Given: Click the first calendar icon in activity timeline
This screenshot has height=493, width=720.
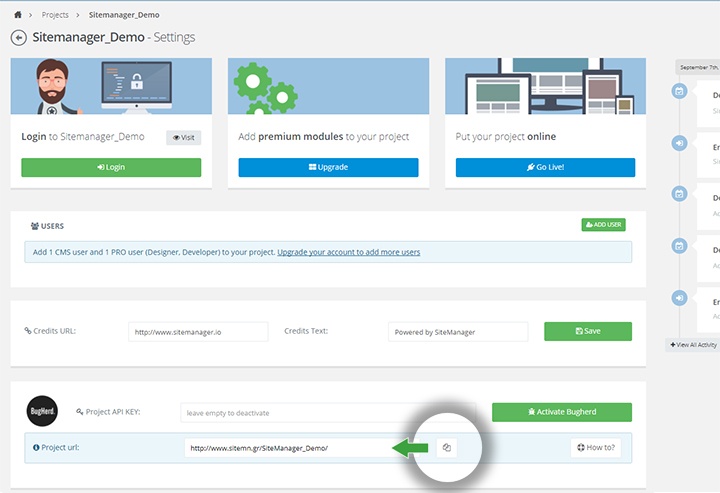Looking at the screenshot, I should pos(680,91).
